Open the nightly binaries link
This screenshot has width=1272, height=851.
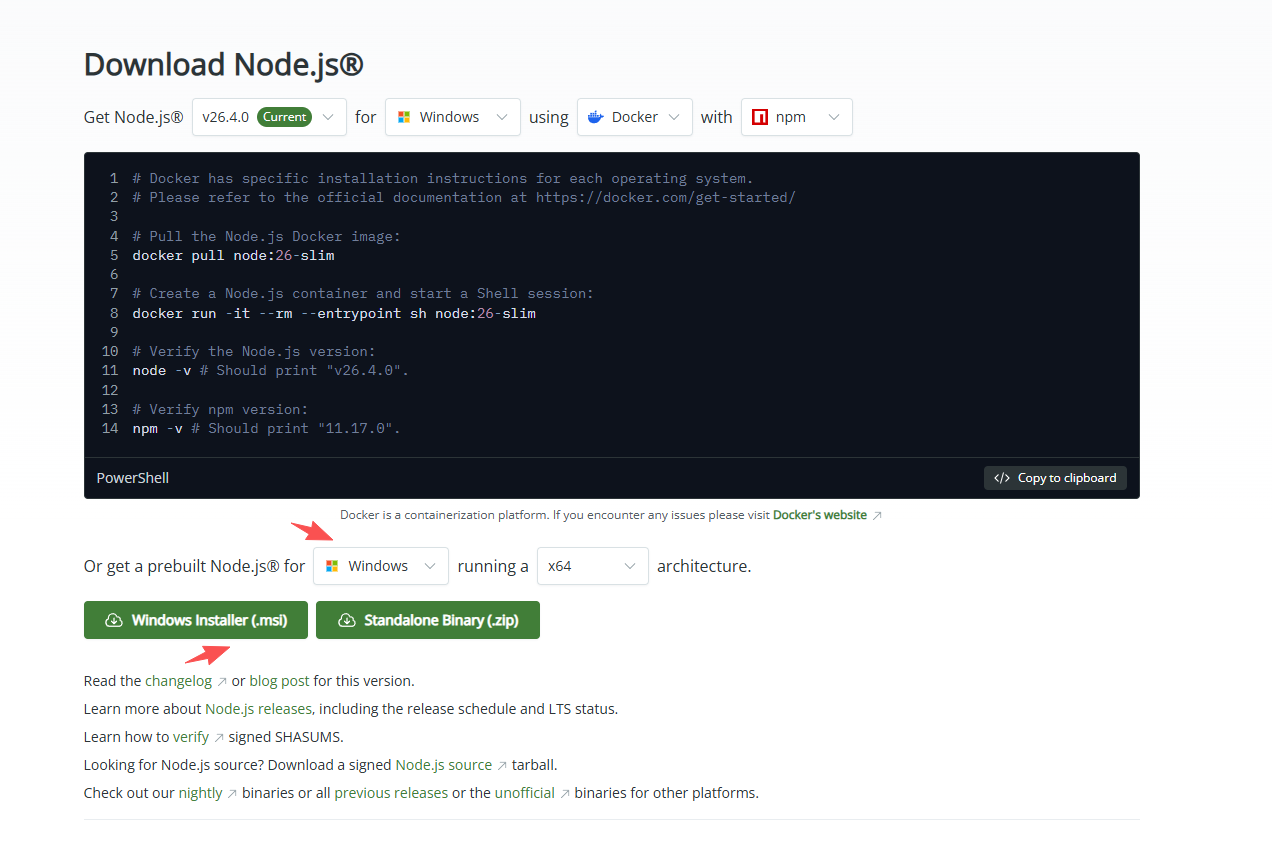coord(200,793)
